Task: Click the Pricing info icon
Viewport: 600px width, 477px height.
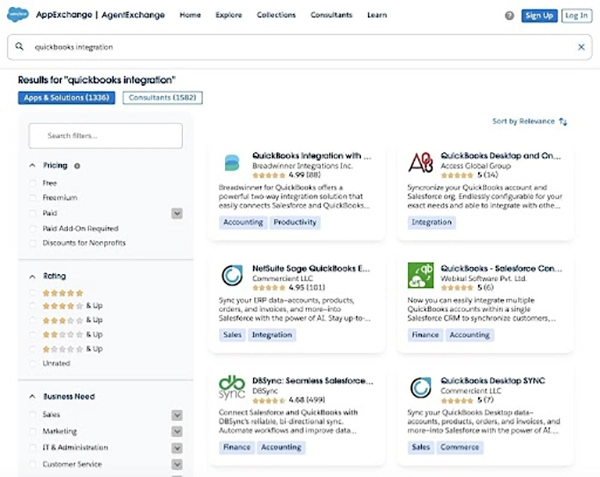Action: tap(77, 166)
